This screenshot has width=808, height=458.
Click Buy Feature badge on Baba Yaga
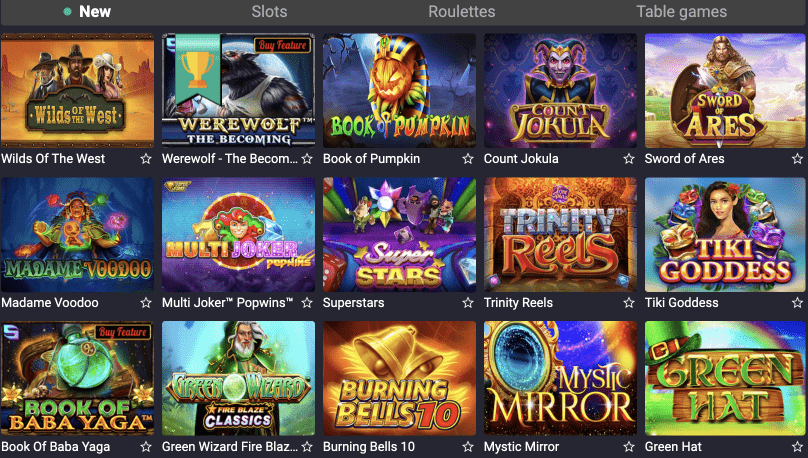pyautogui.click(x=123, y=332)
